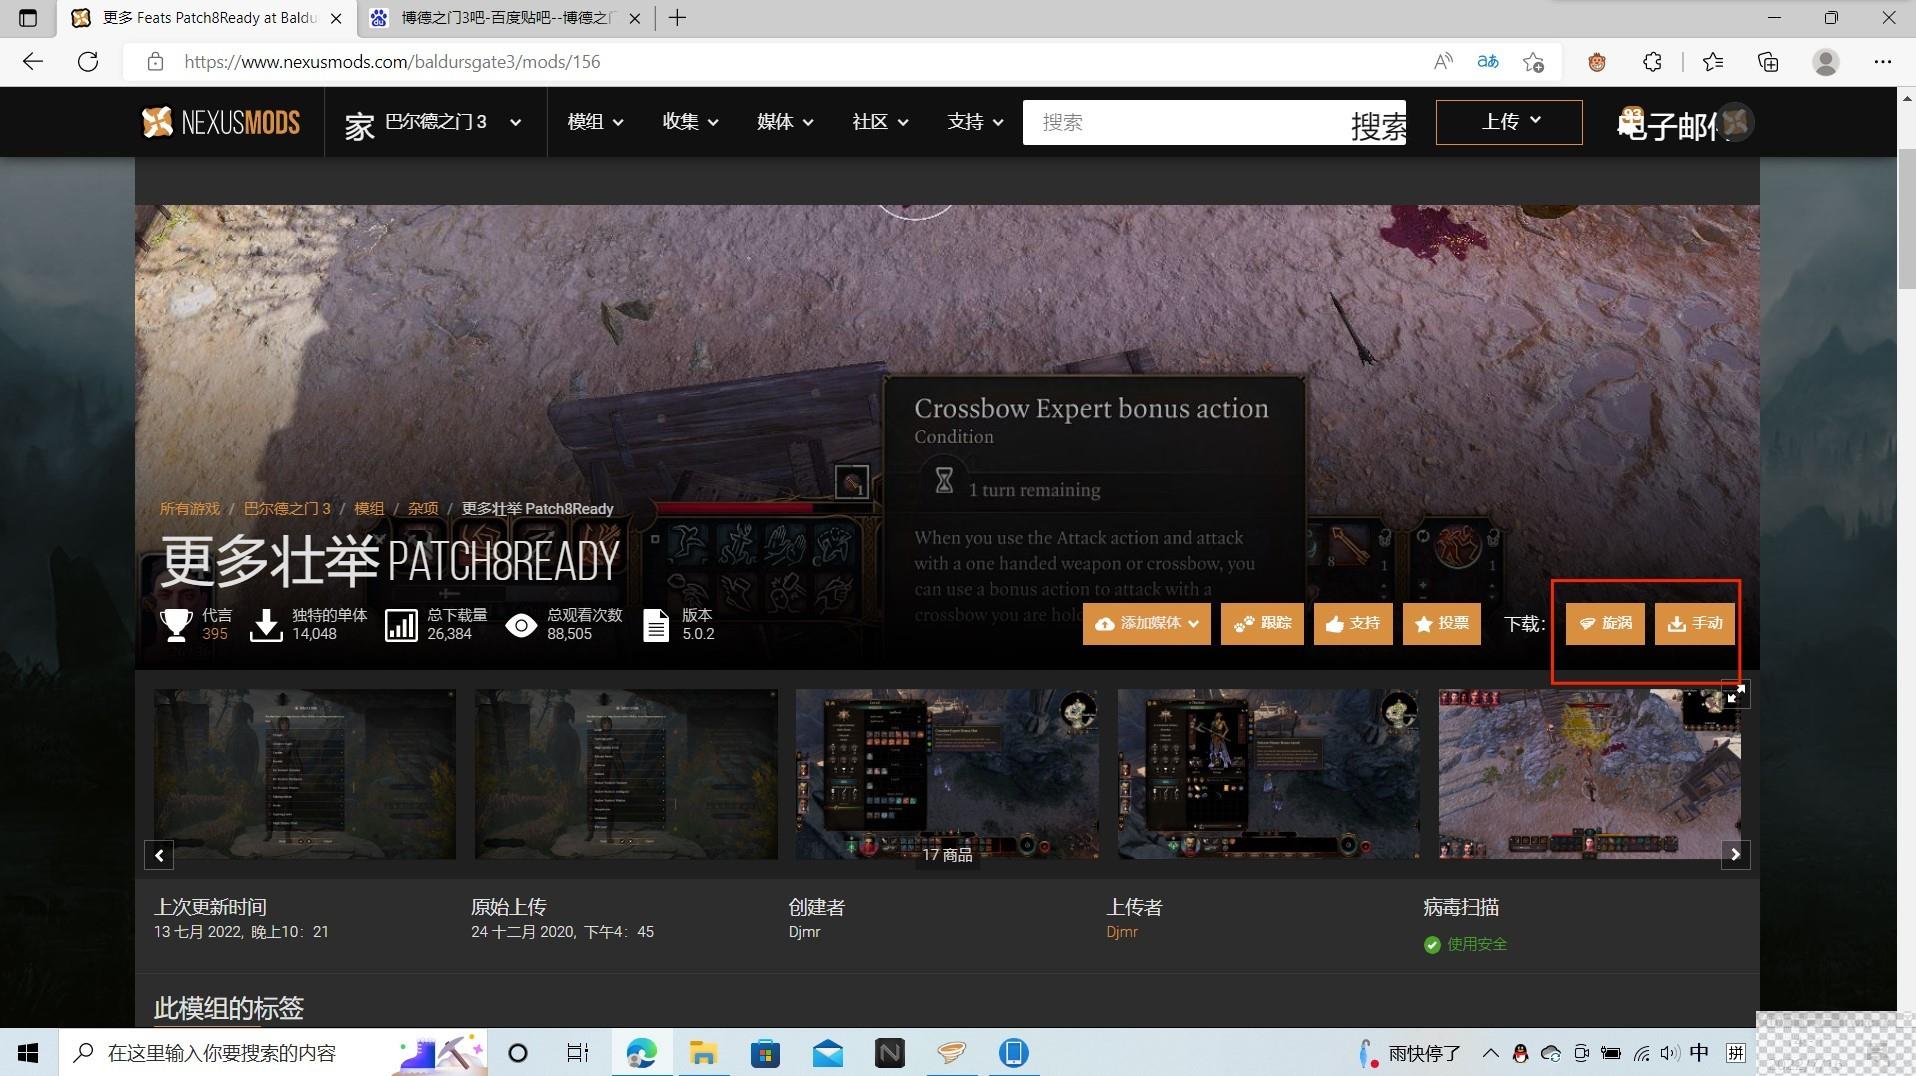Open Task View on taskbar
This screenshot has height=1076, width=1916.
coord(577,1053)
